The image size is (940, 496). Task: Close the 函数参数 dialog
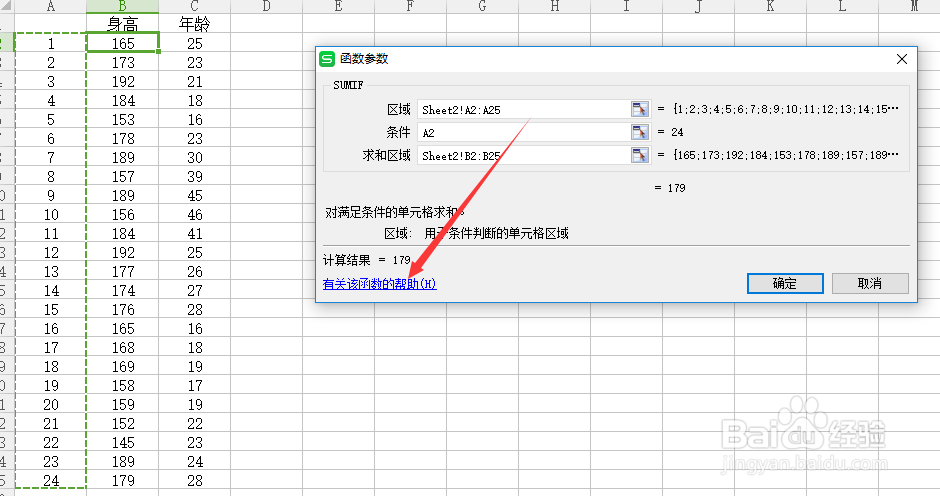click(902, 59)
